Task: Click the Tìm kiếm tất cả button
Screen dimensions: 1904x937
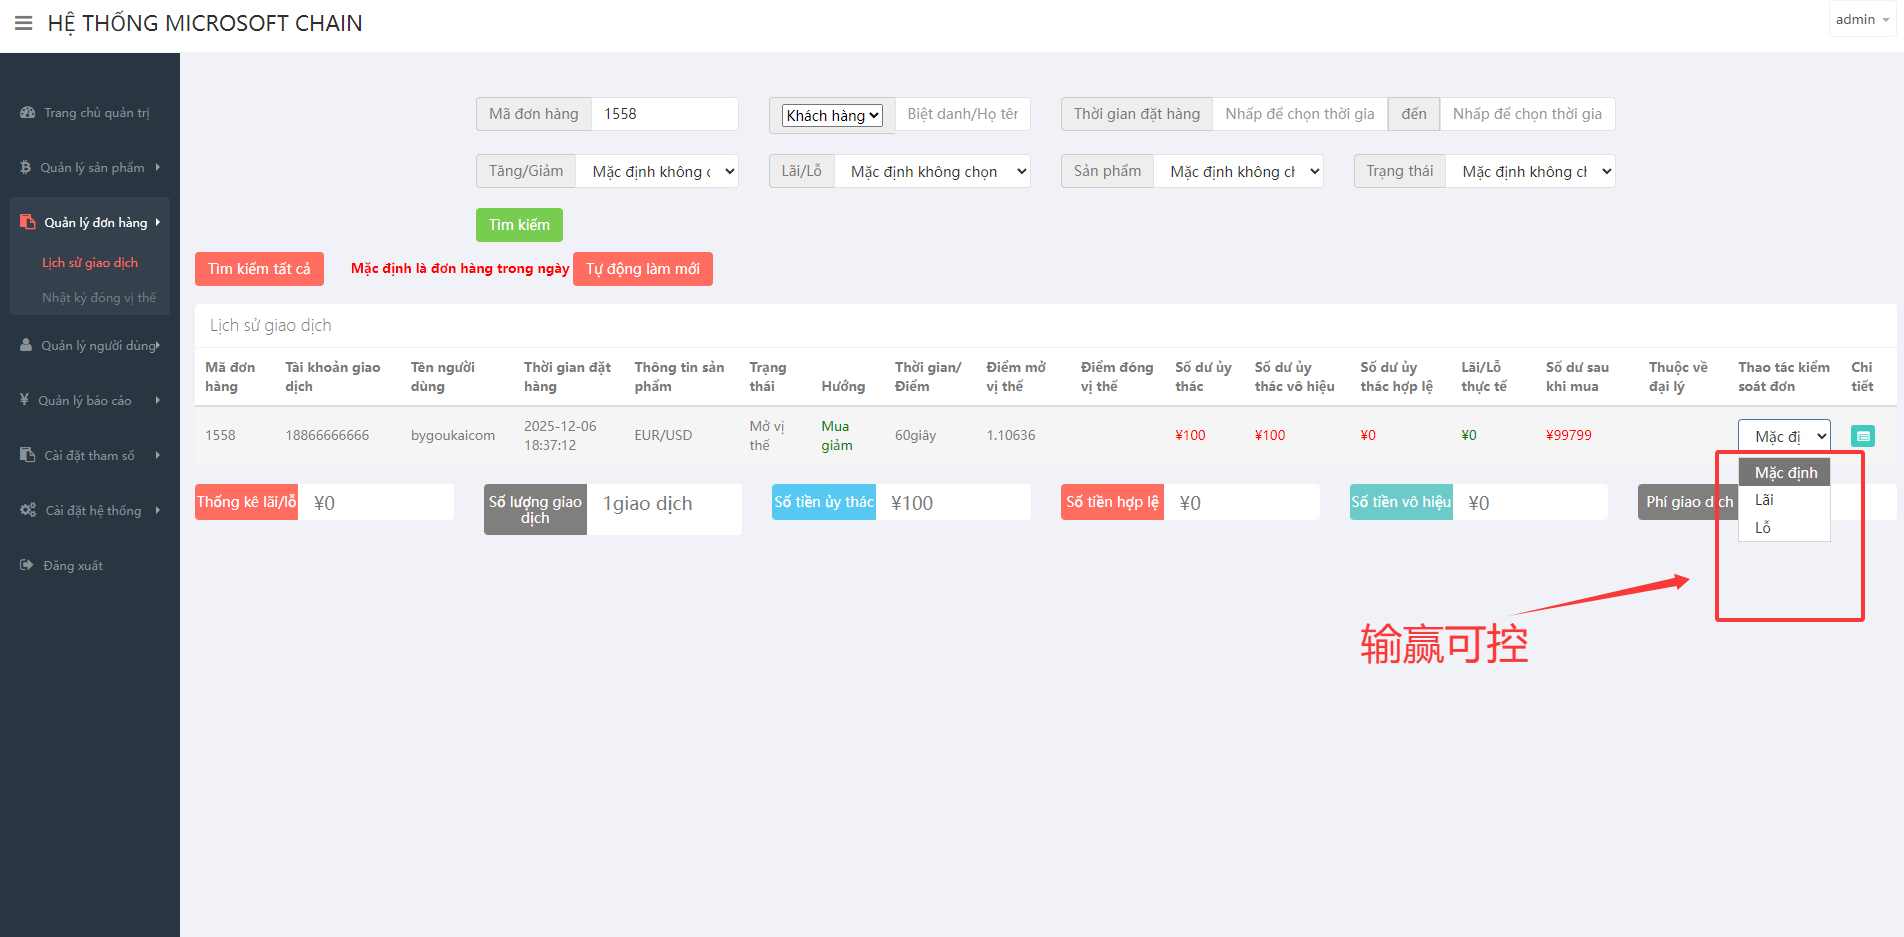Action: [259, 269]
